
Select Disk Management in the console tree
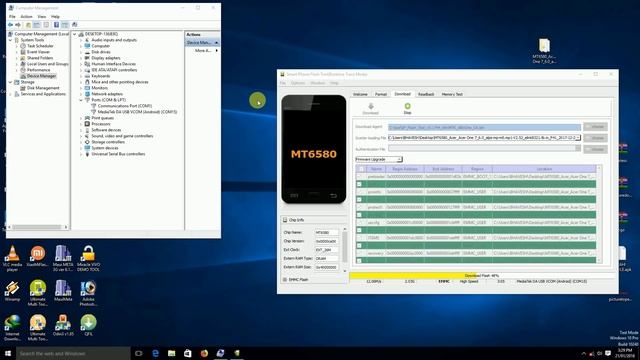(43, 88)
